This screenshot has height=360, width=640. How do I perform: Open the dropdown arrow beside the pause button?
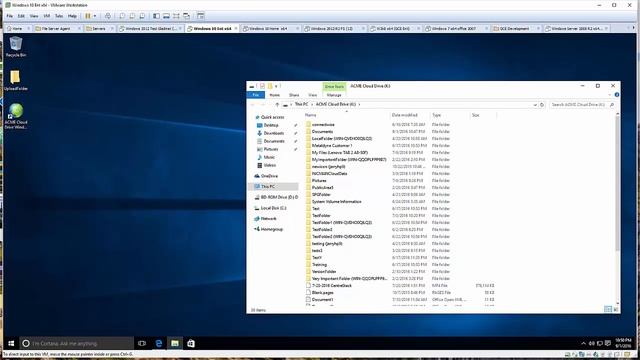click(95, 16)
